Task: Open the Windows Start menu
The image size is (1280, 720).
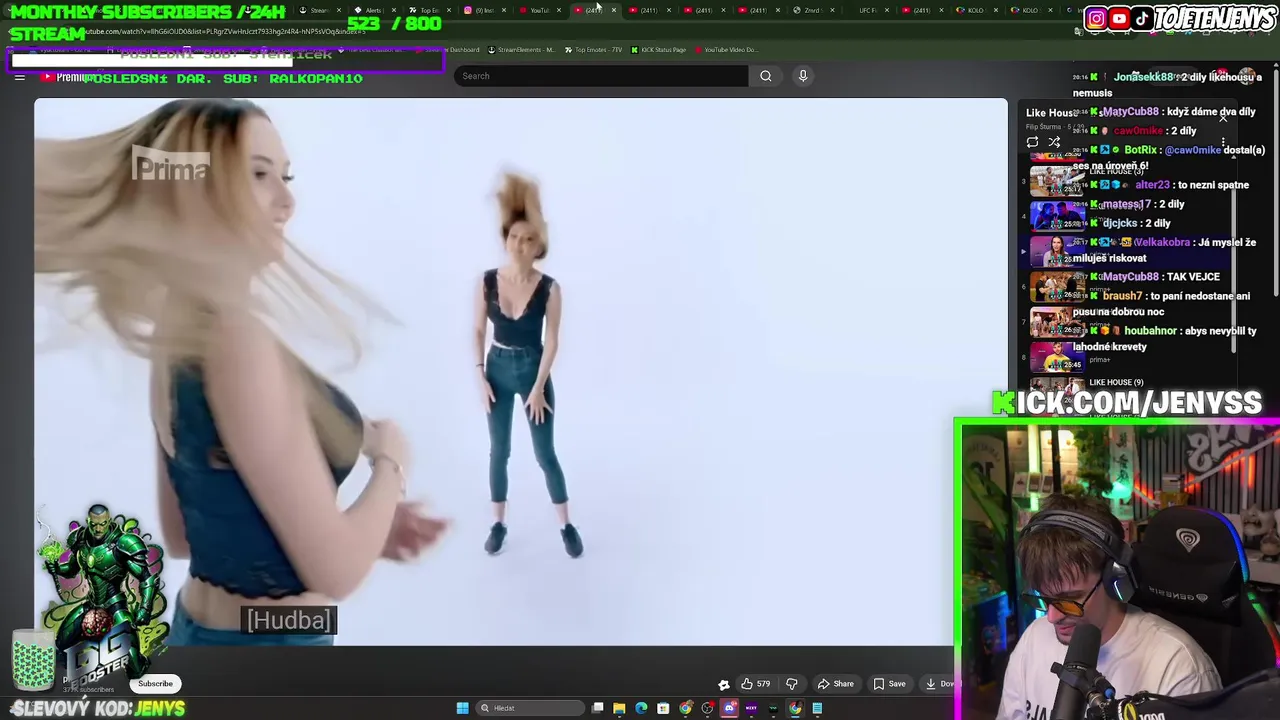Action: click(462, 708)
